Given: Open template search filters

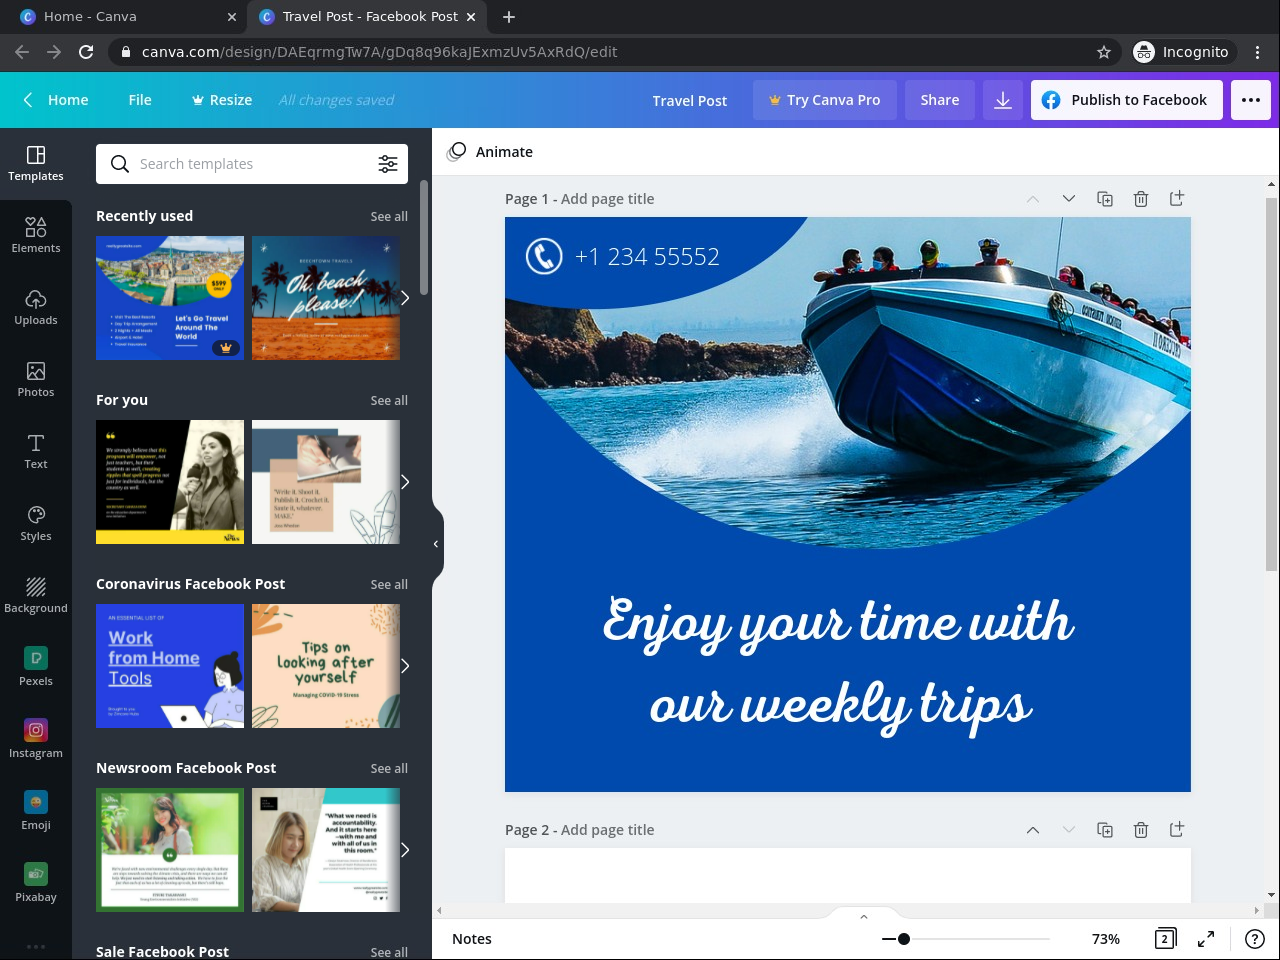Looking at the screenshot, I should pos(388,164).
